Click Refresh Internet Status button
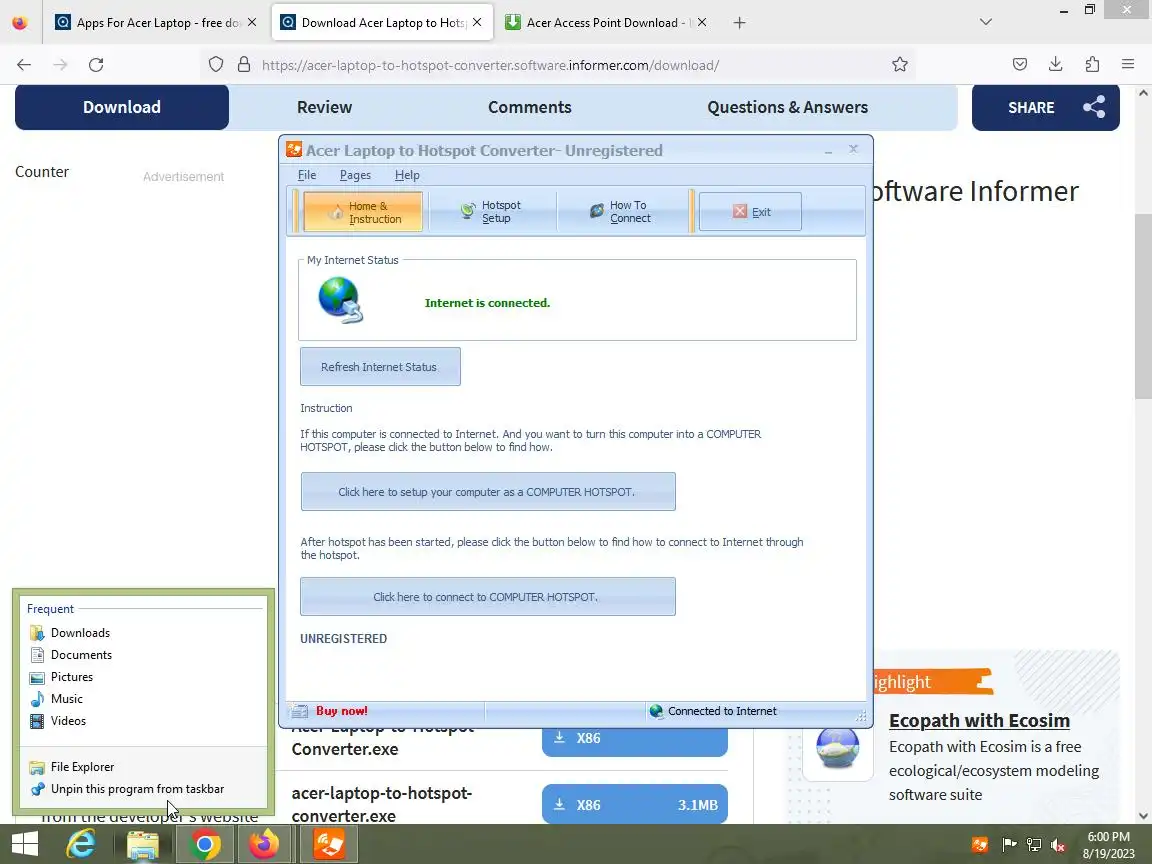1152x864 pixels. [x=380, y=367]
